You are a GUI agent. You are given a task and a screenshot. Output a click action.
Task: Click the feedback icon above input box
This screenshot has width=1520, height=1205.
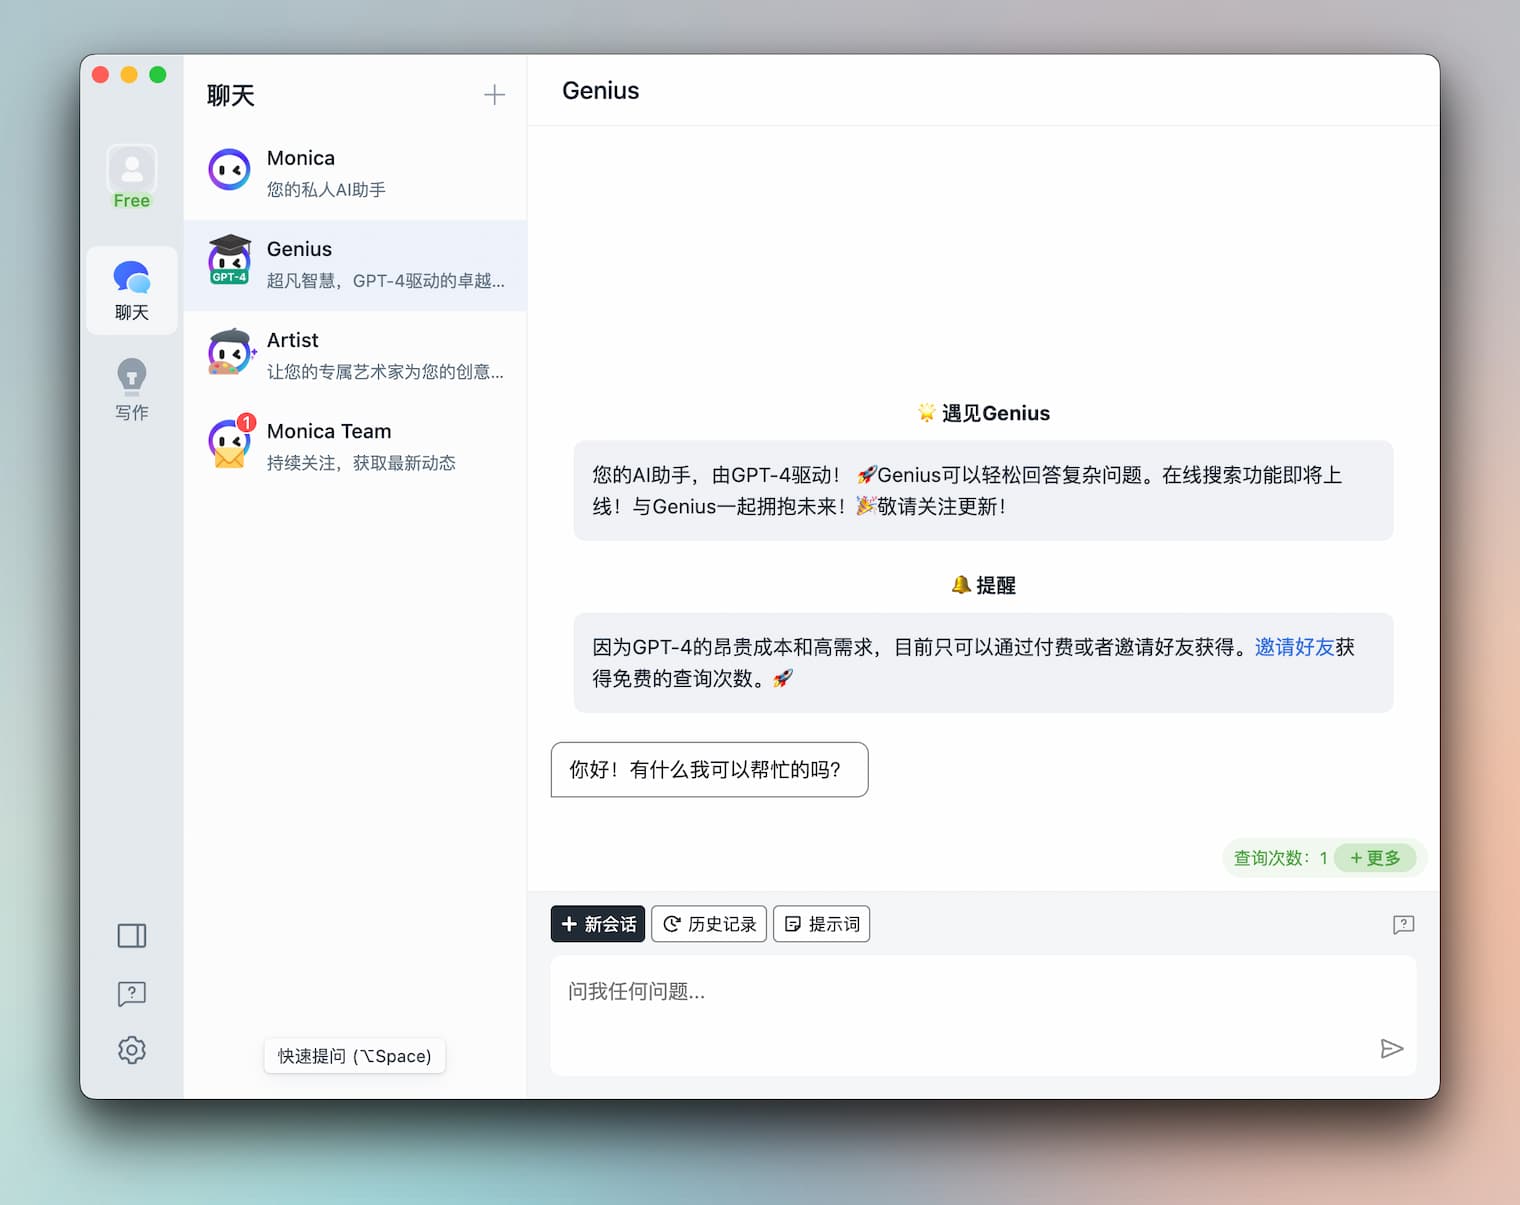click(1403, 924)
